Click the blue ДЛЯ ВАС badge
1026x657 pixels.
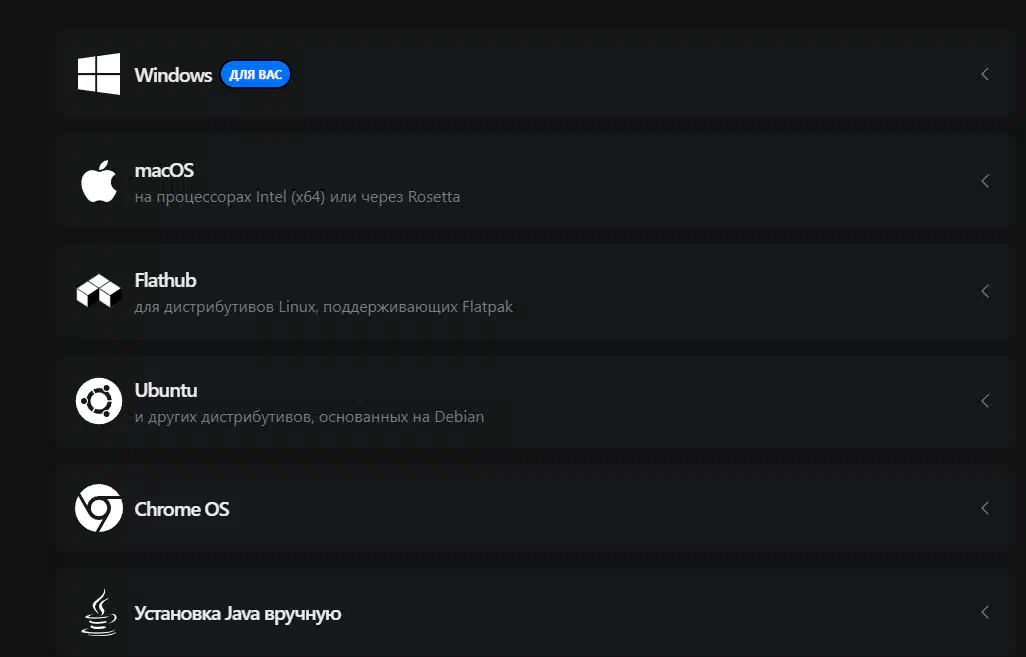coord(255,75)
